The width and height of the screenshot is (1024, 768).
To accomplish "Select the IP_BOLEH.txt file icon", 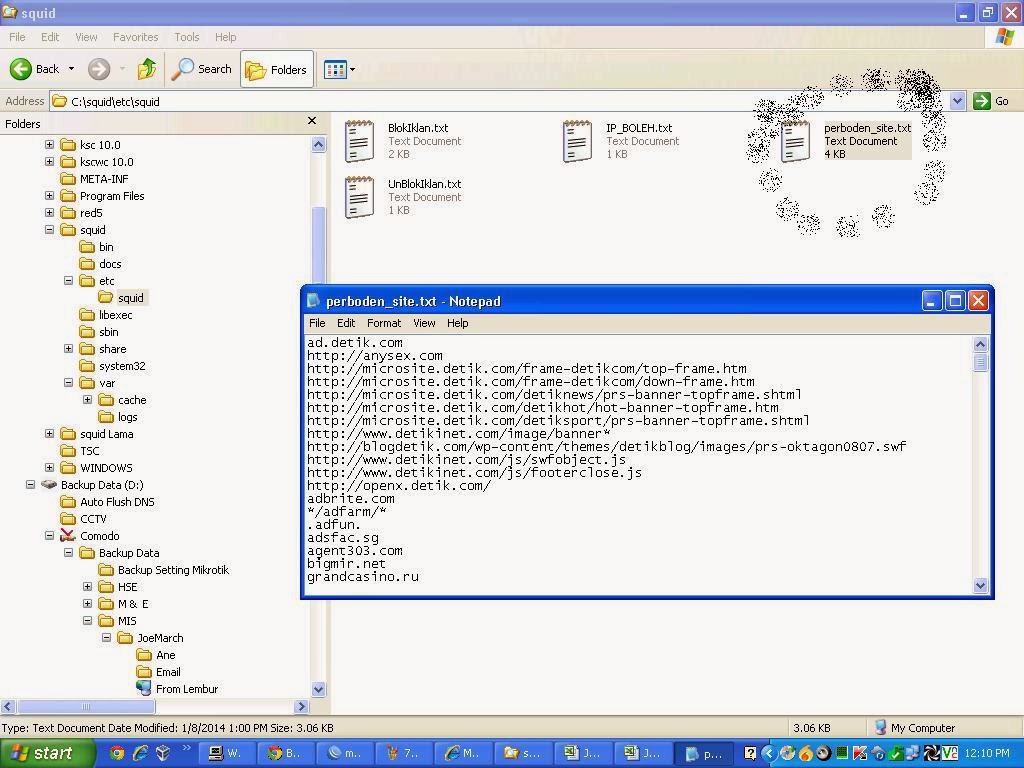I will pos(577,140).
